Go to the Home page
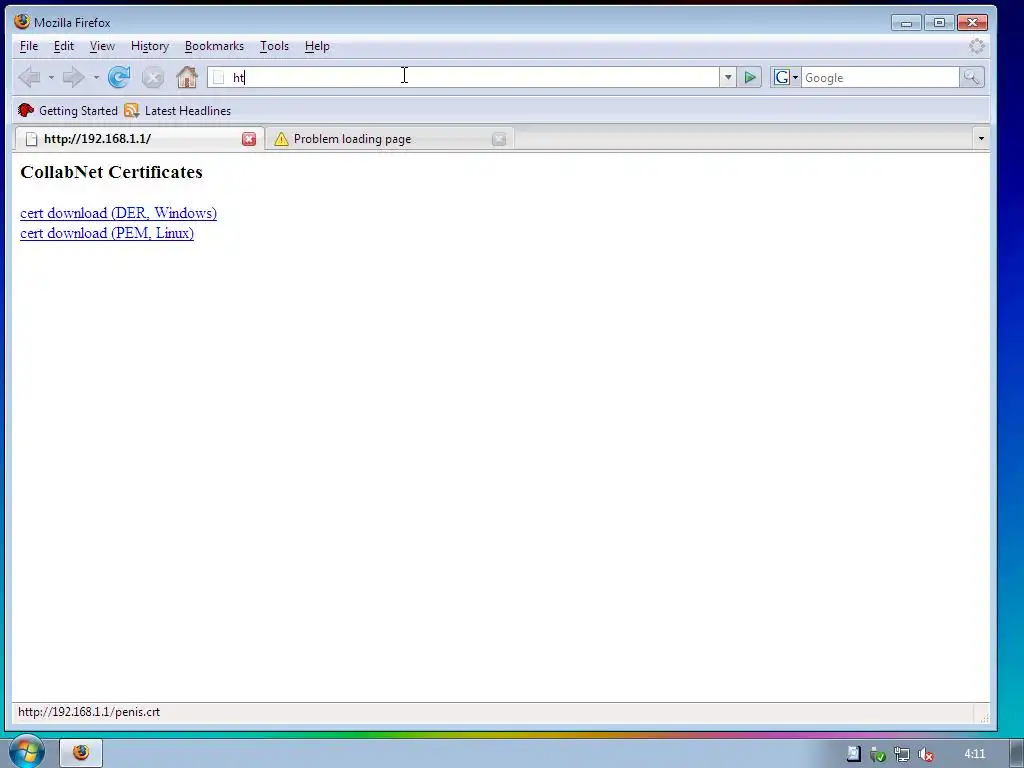The image size is (1024, 768). [187, 78]
